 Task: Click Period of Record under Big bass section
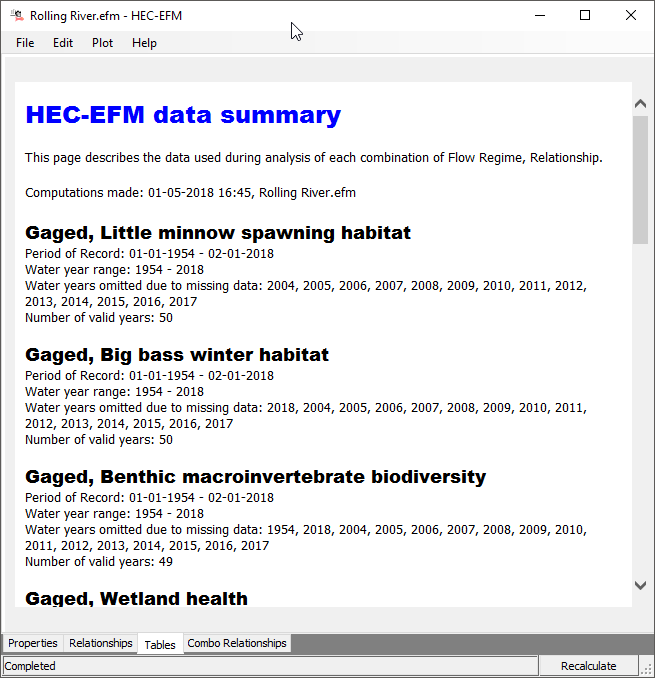click(x=149, y=375)
